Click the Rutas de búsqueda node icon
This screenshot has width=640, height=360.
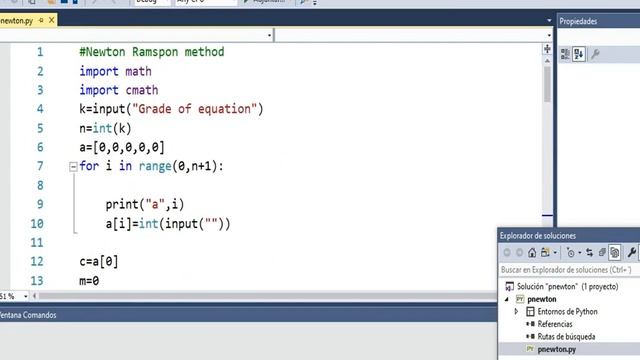coord(530,337)
